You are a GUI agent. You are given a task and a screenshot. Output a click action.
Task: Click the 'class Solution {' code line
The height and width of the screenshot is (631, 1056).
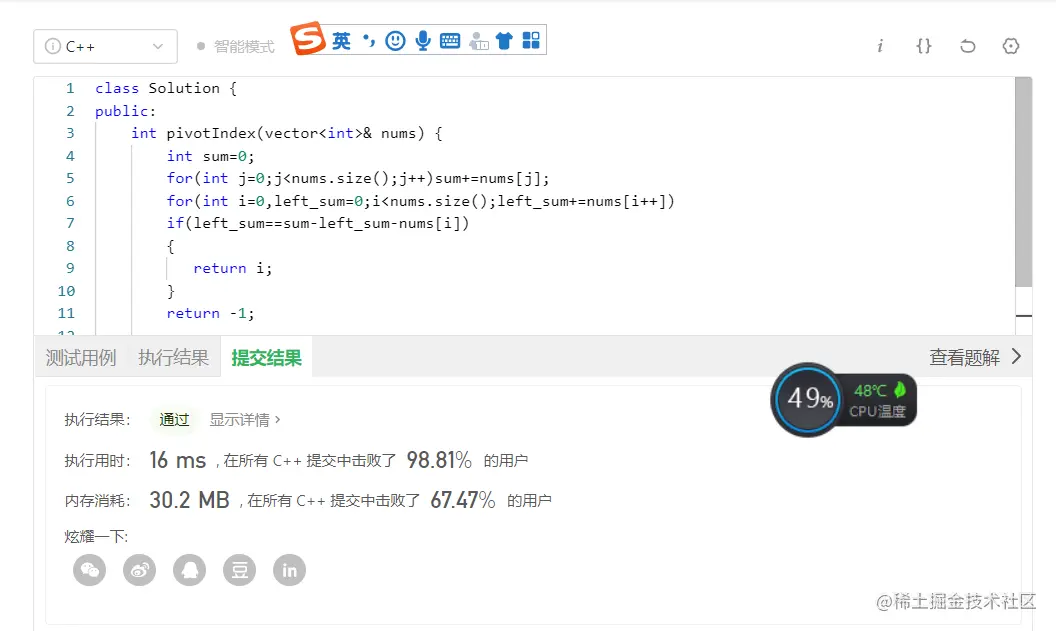[x=166, y=88]
